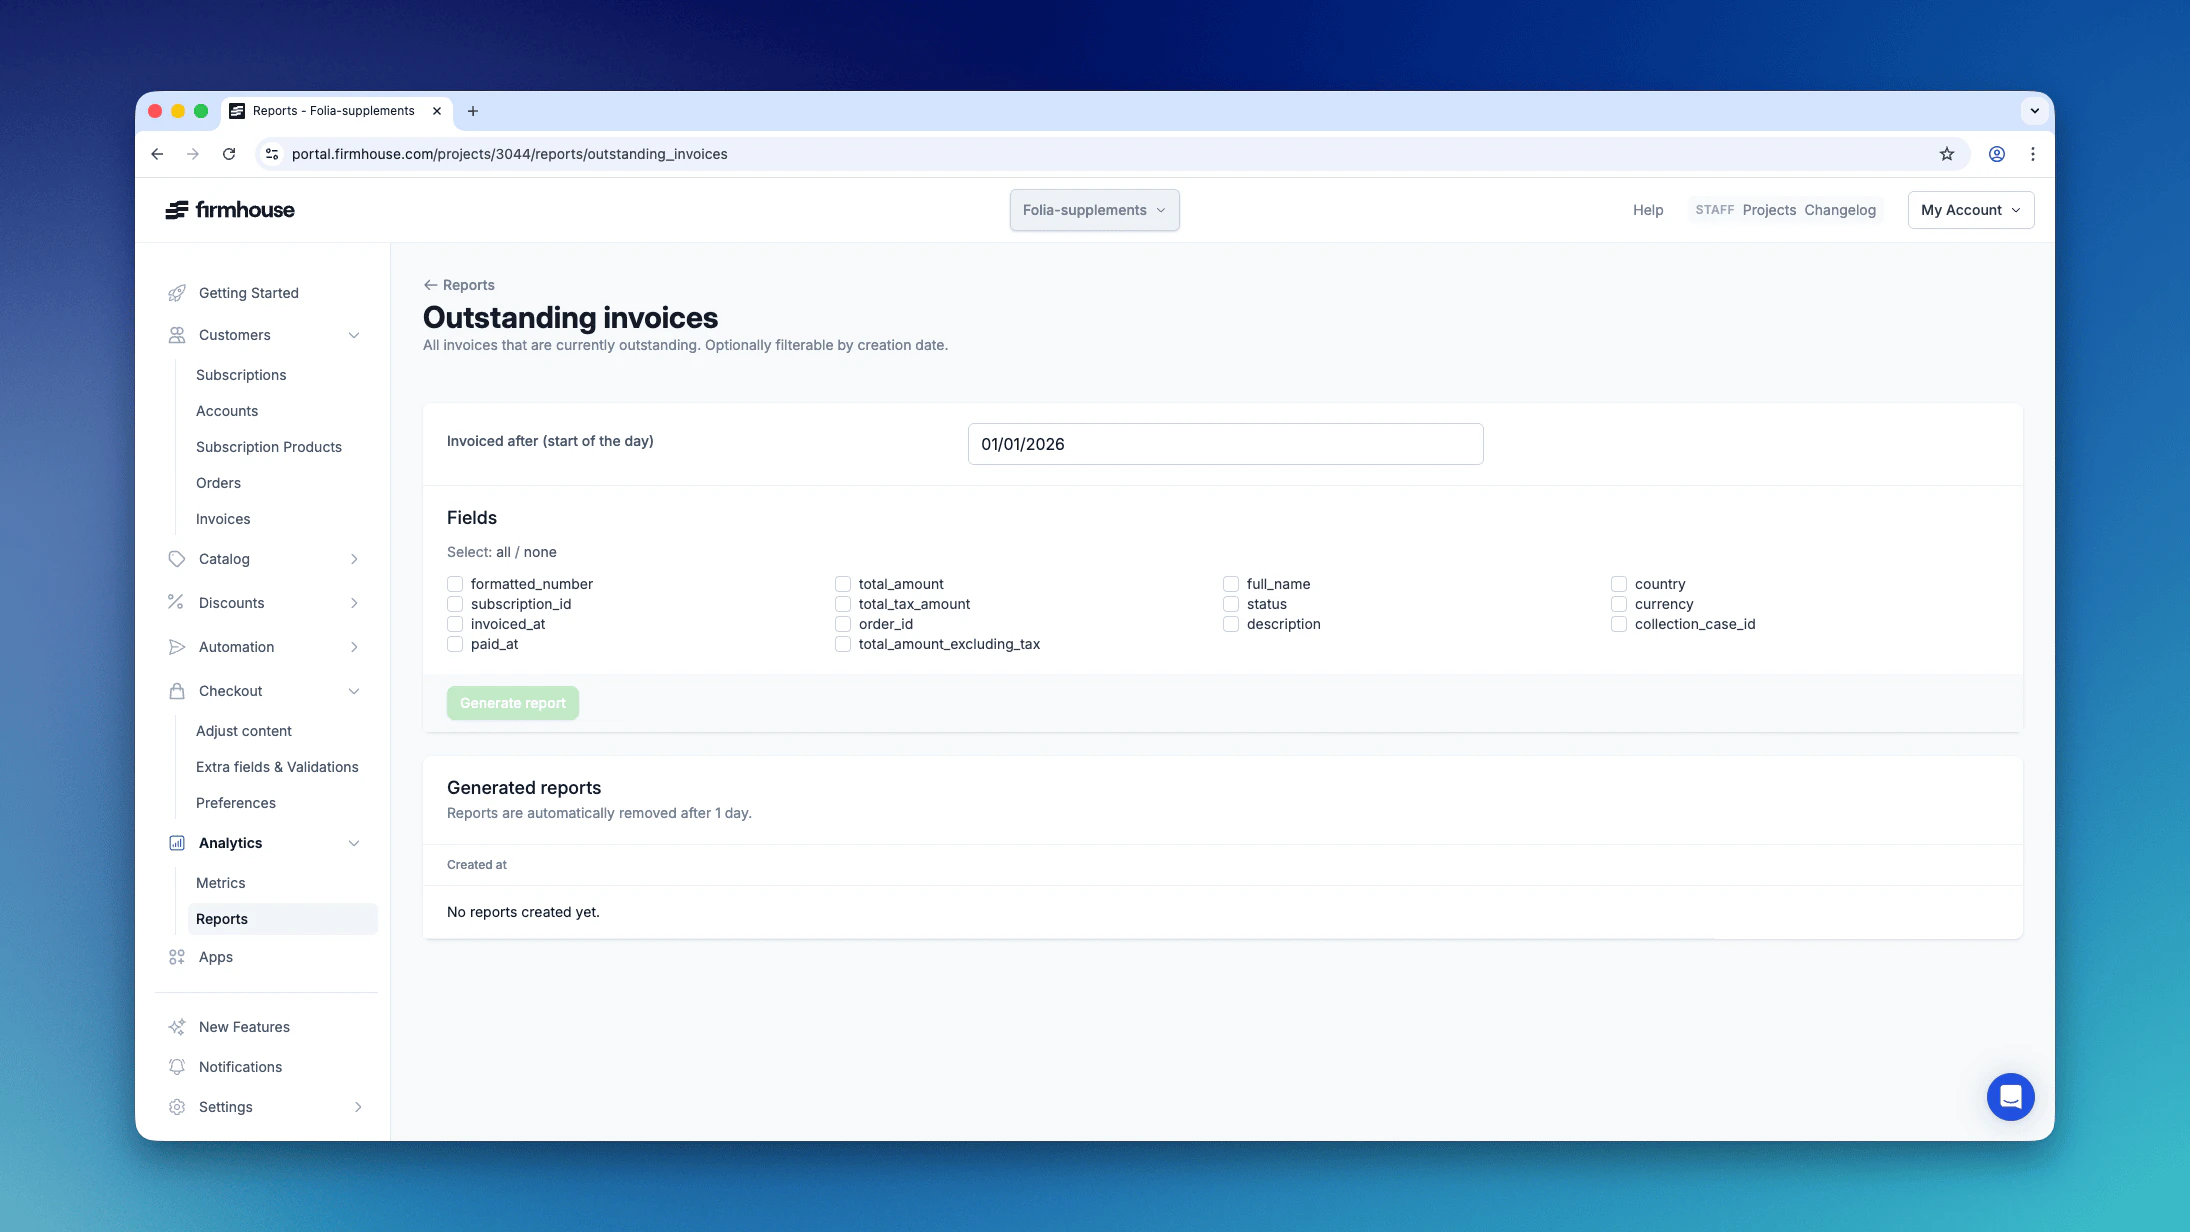Enable the formatted_number field checkbox
Screen dimensions: 2190x1232
click(455, 584)
